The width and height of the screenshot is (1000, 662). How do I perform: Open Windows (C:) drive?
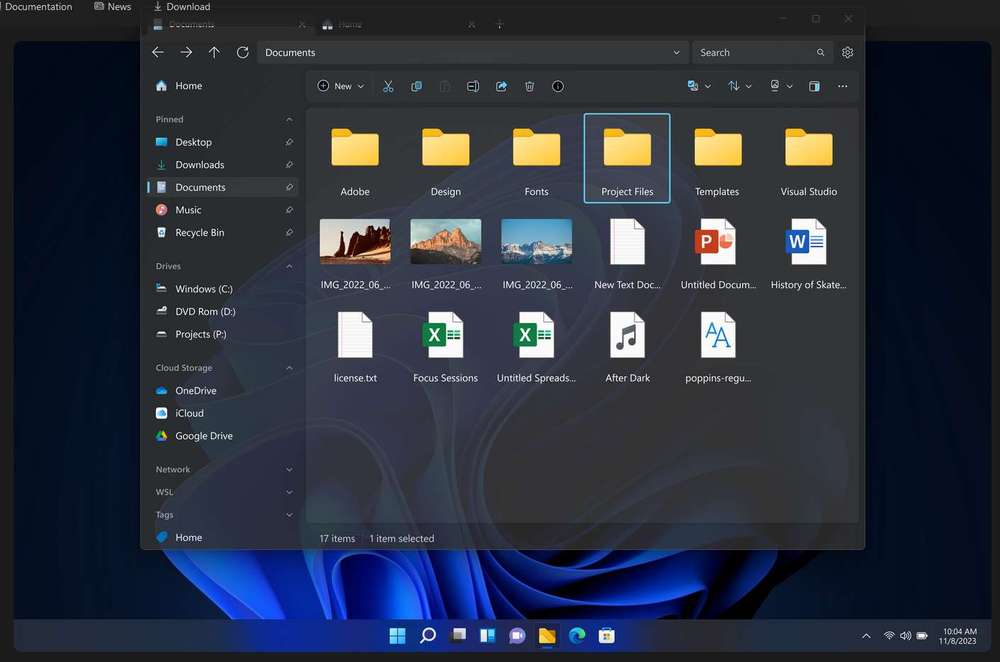pyautogui.click(x=223, y=289)
